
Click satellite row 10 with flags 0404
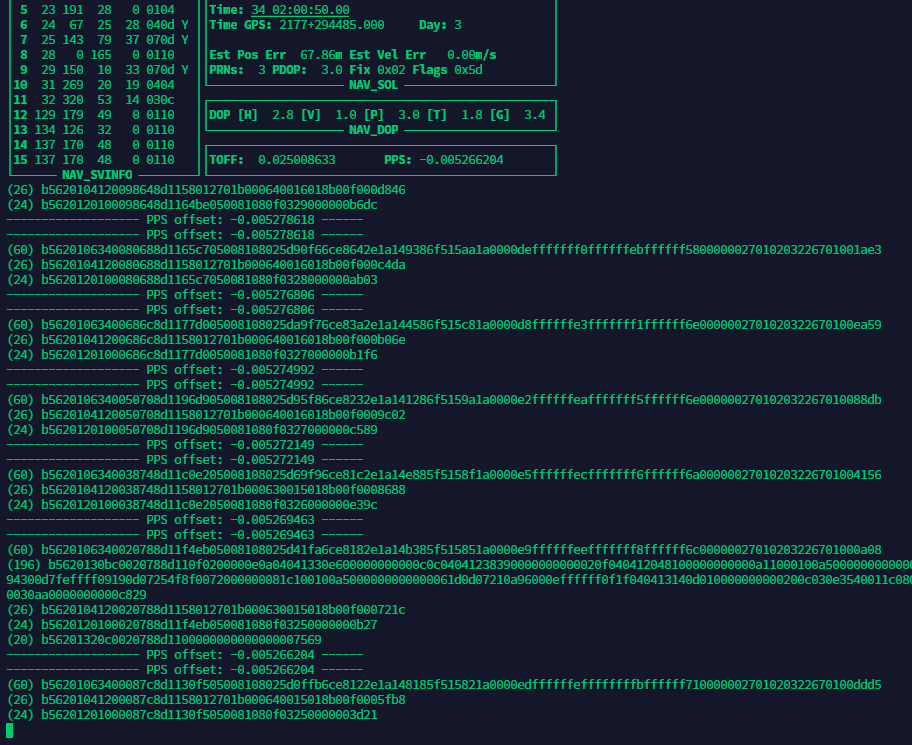pyautogui.click(x=94, y=85)
